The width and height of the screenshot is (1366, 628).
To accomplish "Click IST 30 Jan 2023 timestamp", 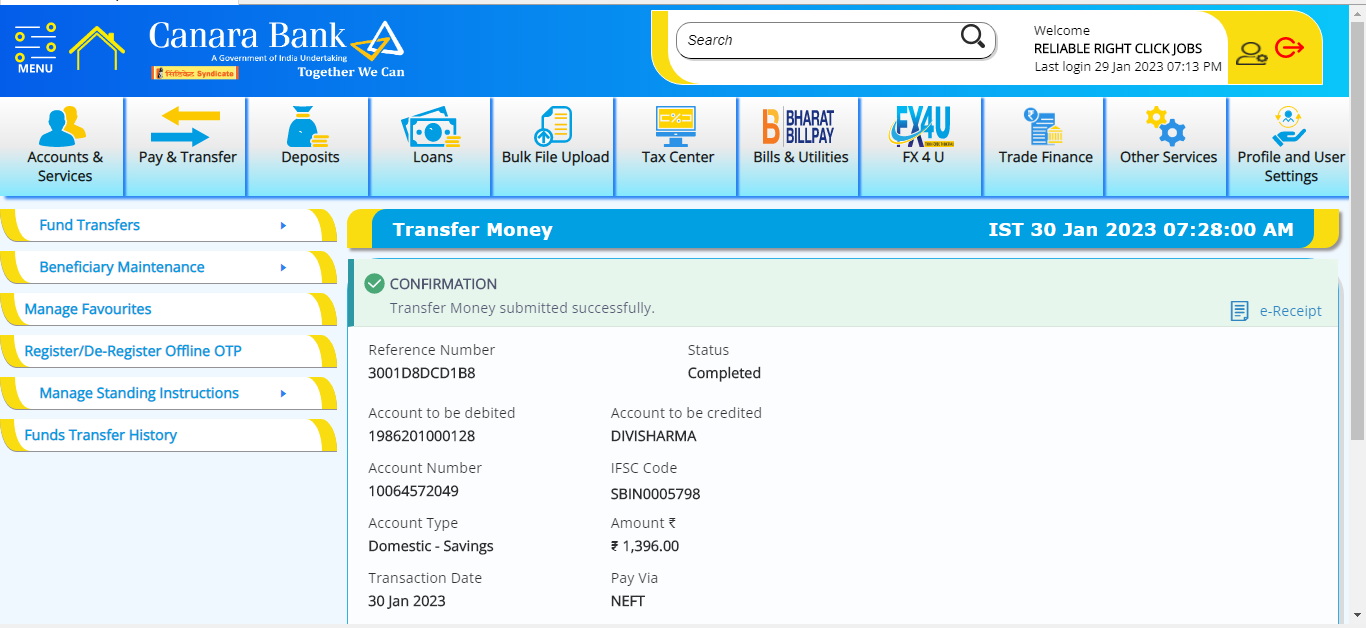I will 1141,230.
